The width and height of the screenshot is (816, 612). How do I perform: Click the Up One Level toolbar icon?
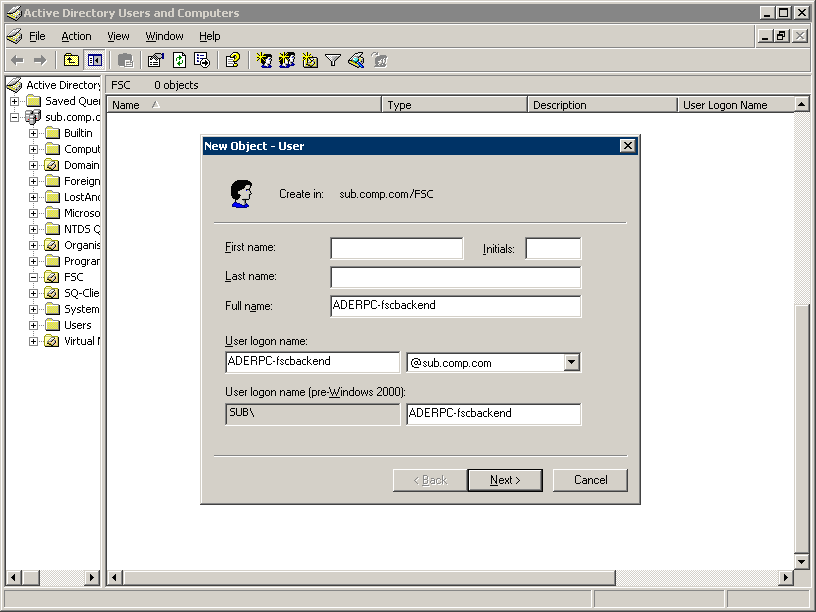tap(71, 61)
